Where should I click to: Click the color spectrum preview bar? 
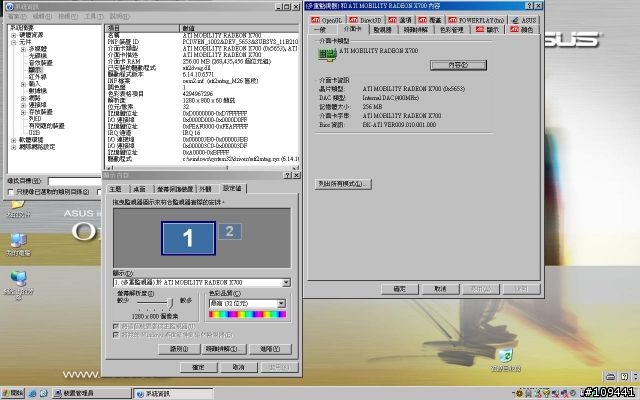tap(247, 314)
